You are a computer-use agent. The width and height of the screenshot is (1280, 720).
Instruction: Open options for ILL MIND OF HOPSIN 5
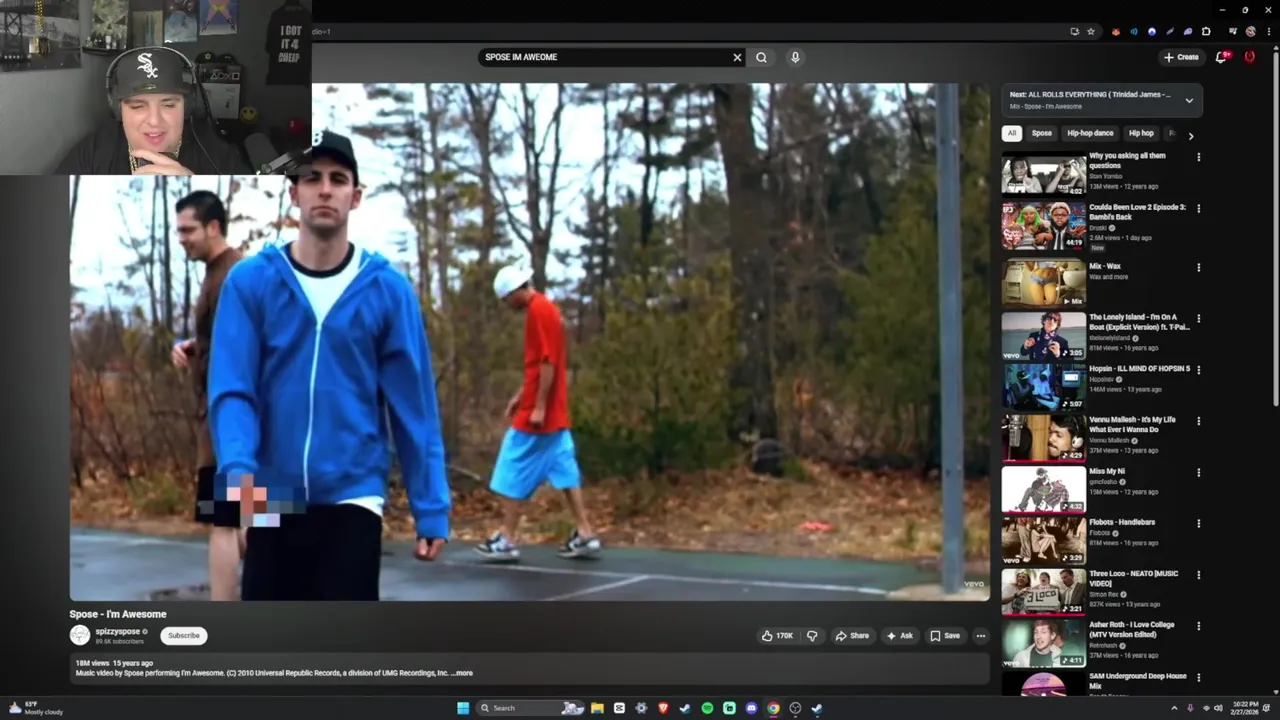point(1198,370)
